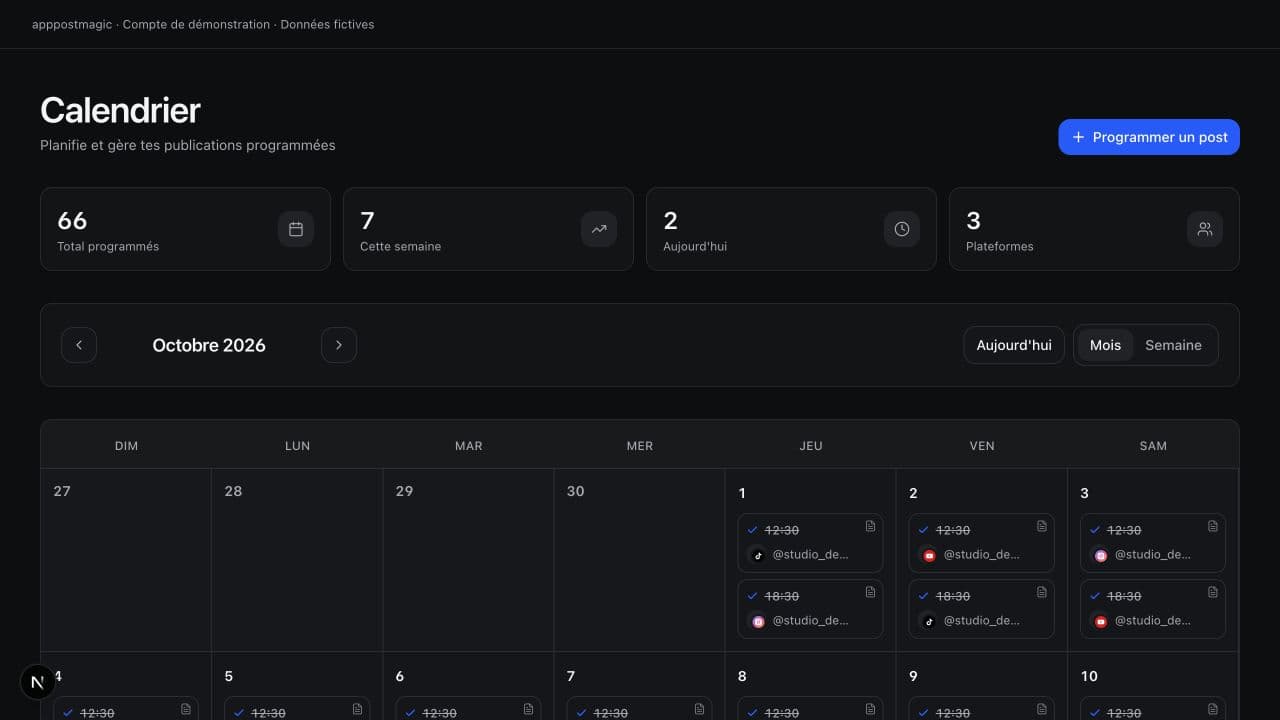Click day number 10 in the calendar
This screenshot has width=1280, height=720.
1089,676
